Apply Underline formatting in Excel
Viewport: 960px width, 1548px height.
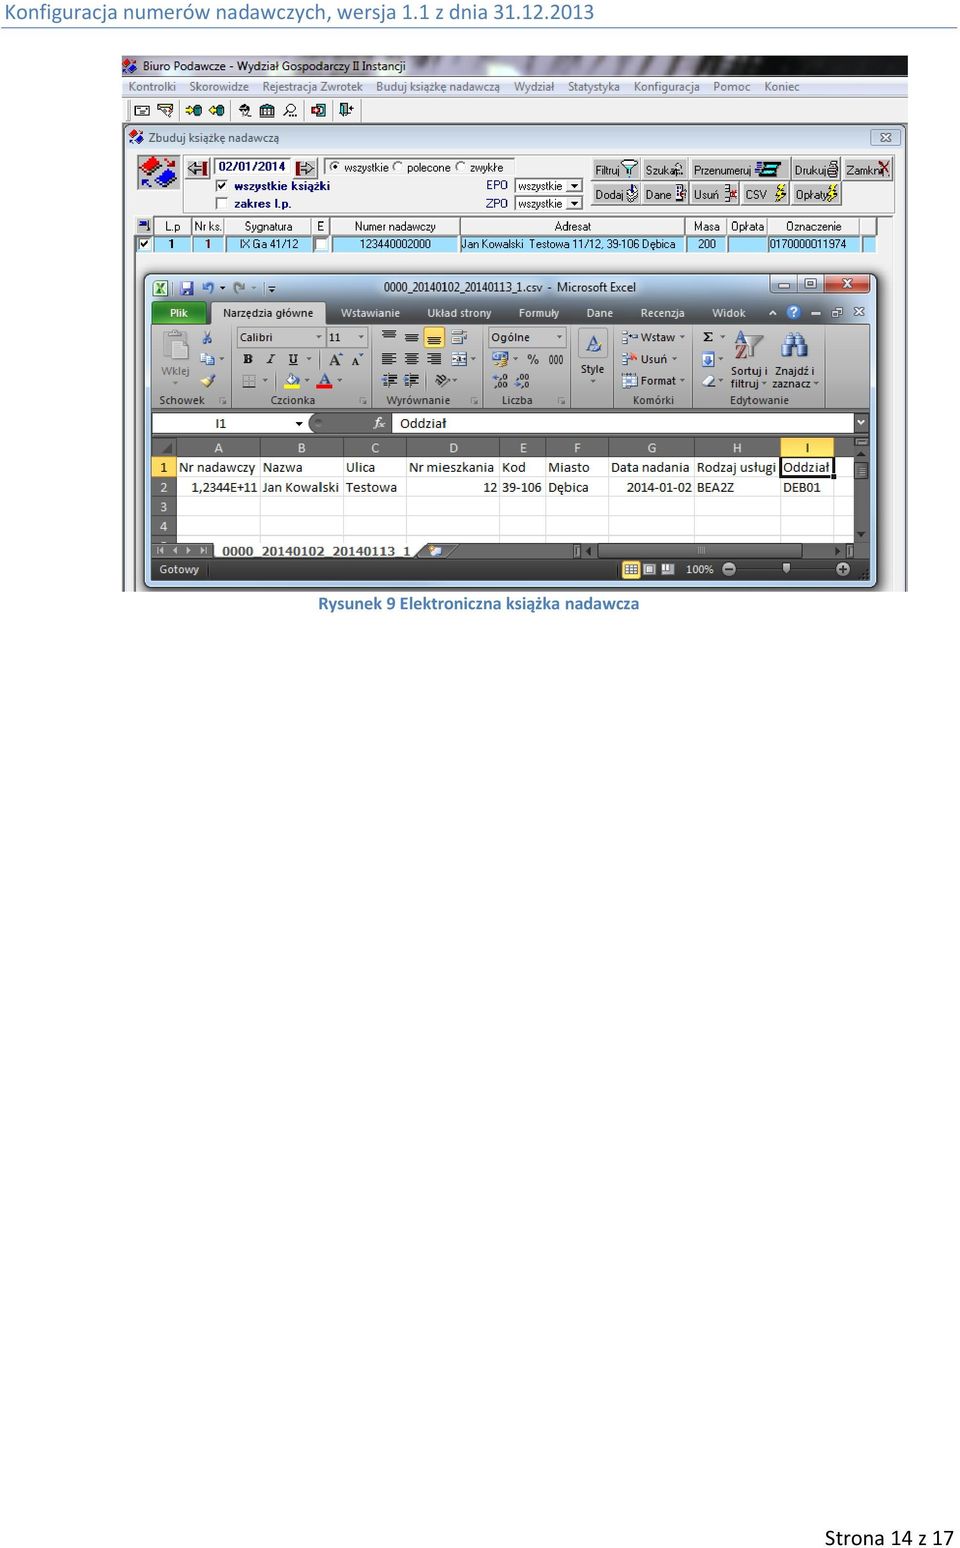pos(293,359)
